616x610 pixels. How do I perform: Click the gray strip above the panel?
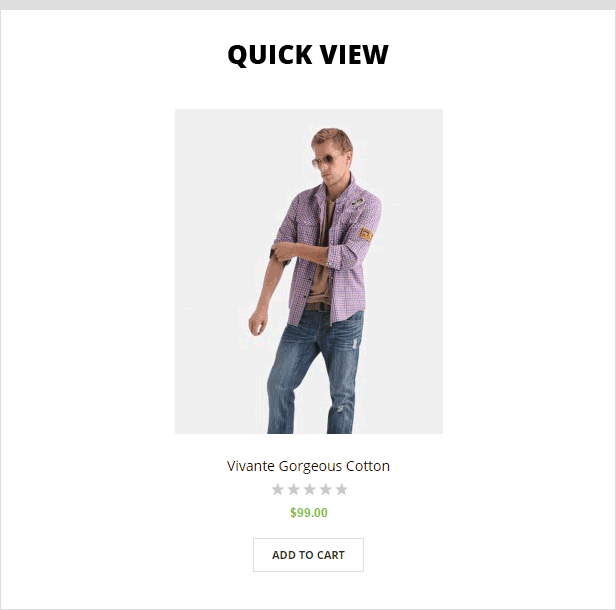[x=308, y=5]
